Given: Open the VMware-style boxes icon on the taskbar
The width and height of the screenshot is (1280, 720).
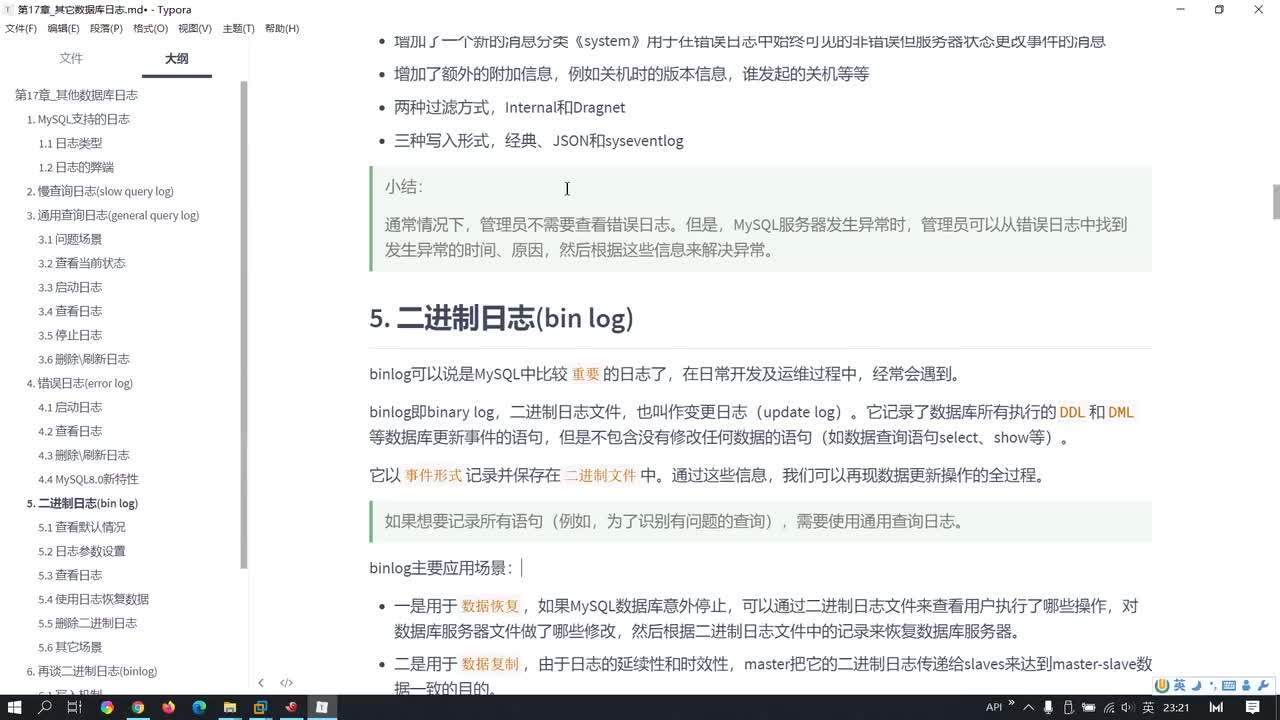Looking at the screenshot, I should [x=260, y=707].
